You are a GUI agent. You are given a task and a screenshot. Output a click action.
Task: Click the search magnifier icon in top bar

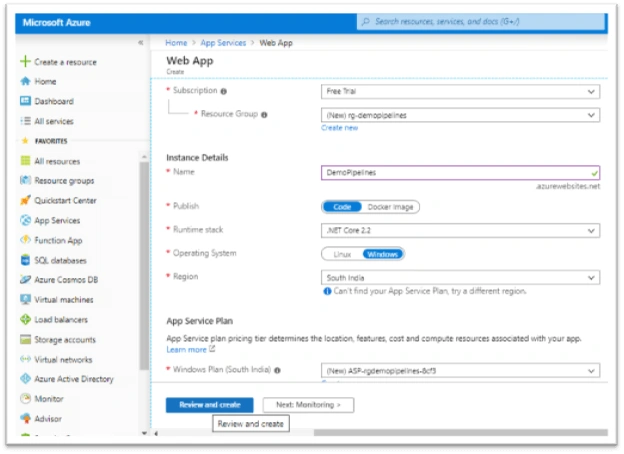[365, 21]
